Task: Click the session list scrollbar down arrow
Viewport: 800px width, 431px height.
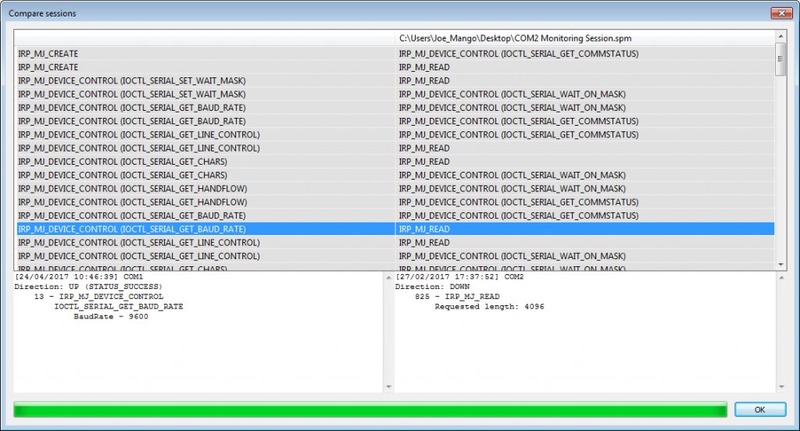Action: (780, 264)
